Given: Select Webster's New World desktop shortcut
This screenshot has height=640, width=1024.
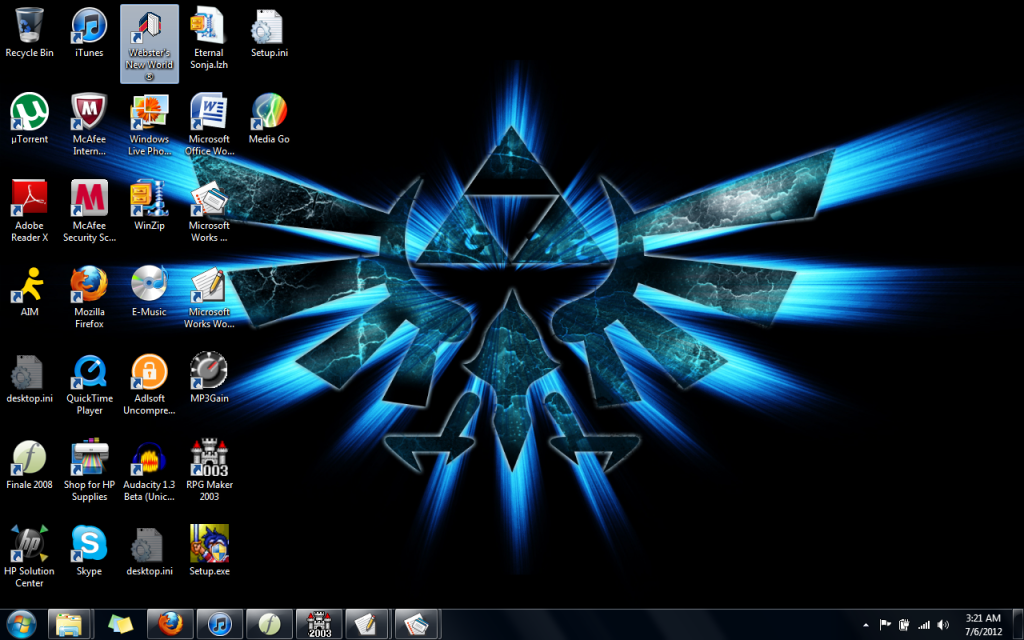Looking at the screenshot, I should (150, 44).
